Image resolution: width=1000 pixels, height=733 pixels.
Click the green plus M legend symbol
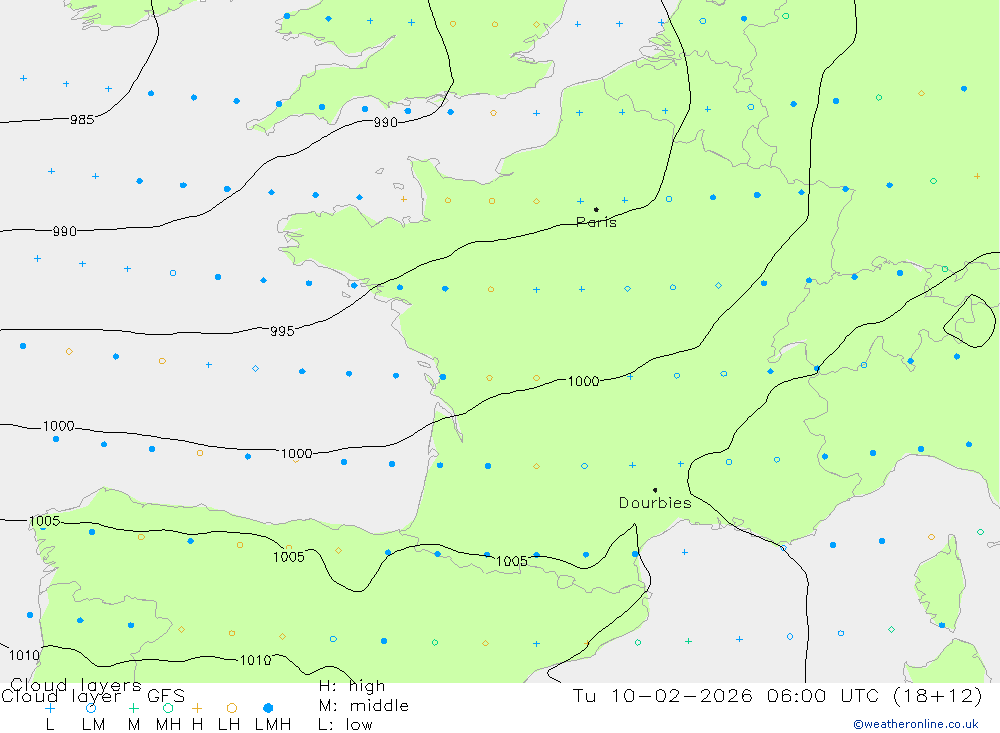133,708
